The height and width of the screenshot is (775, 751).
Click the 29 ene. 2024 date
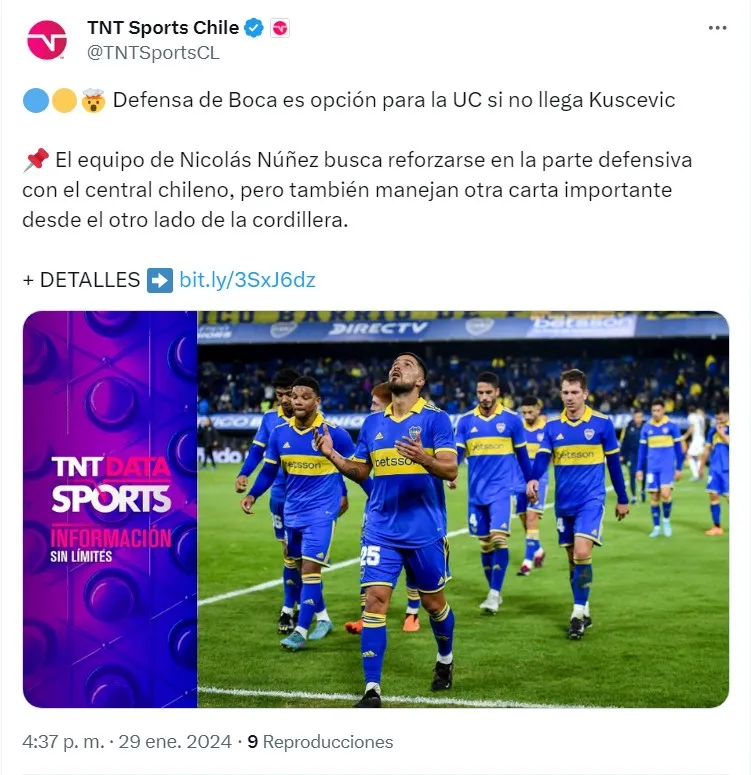click(x=175, y=742)
